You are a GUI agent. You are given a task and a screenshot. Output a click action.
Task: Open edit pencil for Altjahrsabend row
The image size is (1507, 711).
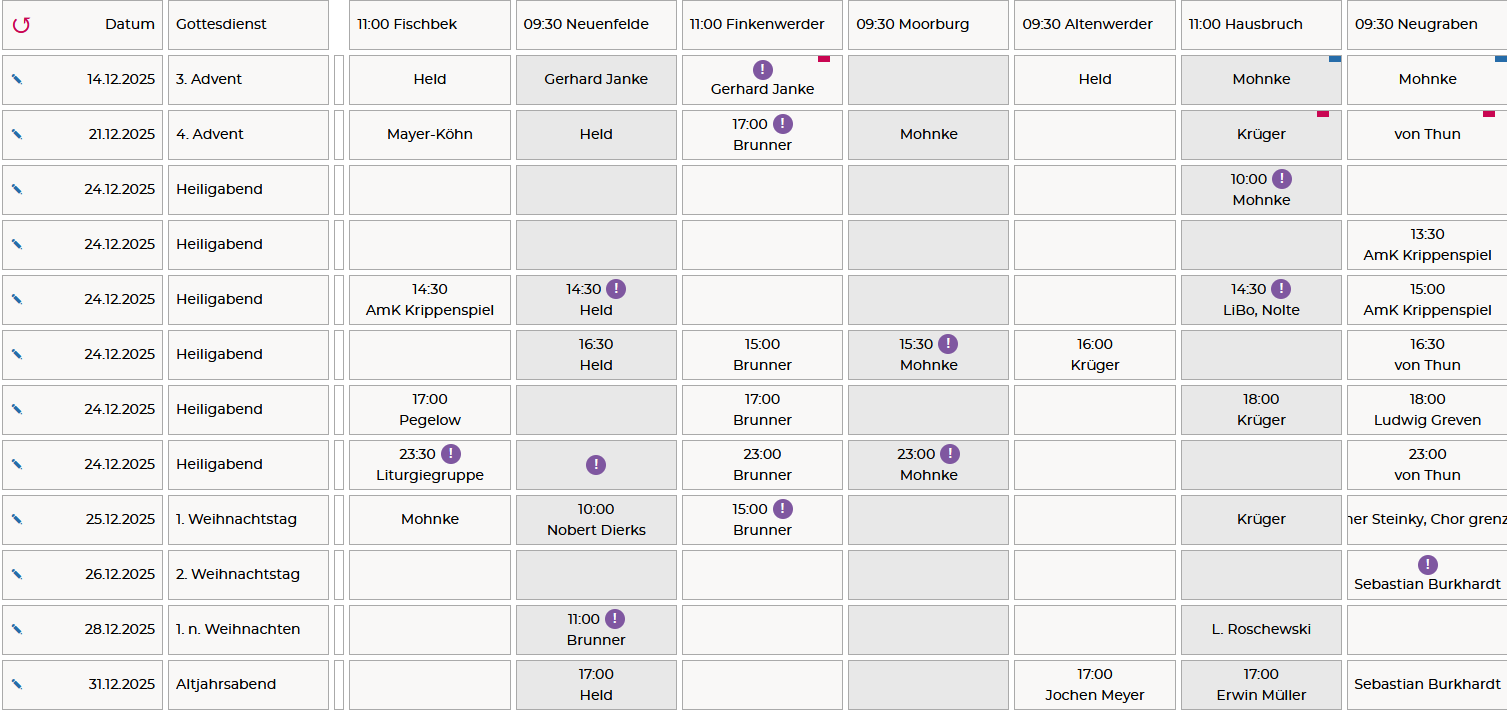click(x=17, y=684)
